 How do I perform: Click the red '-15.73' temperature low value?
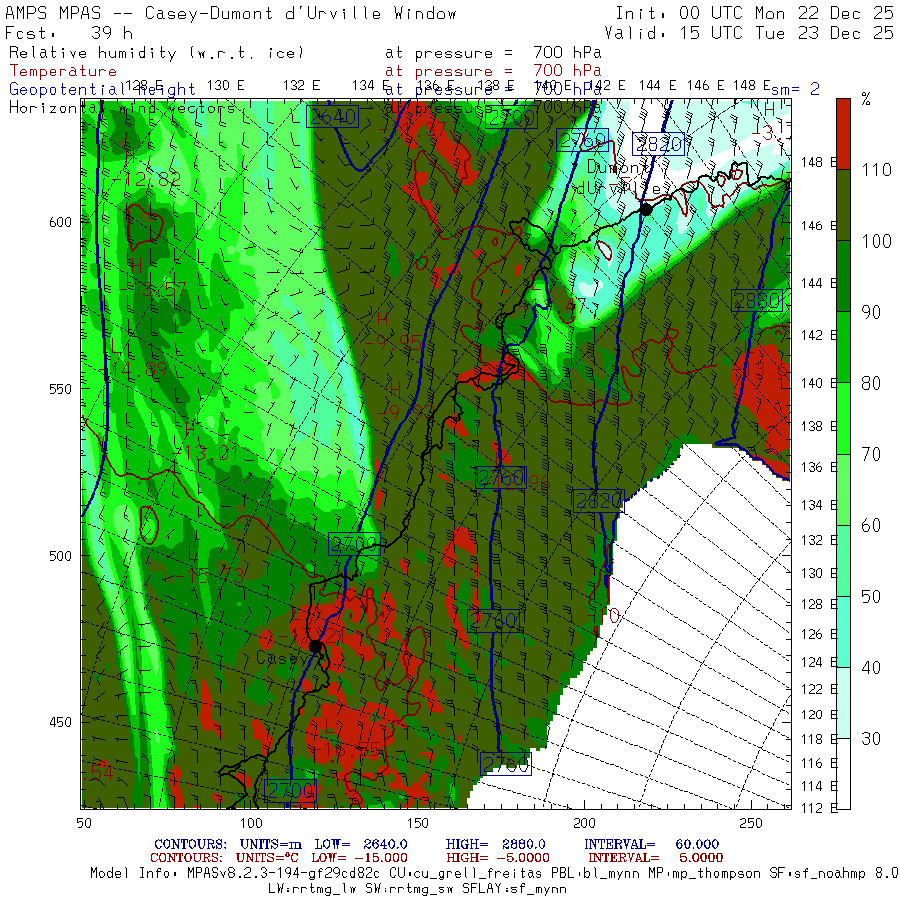[210, 575]
